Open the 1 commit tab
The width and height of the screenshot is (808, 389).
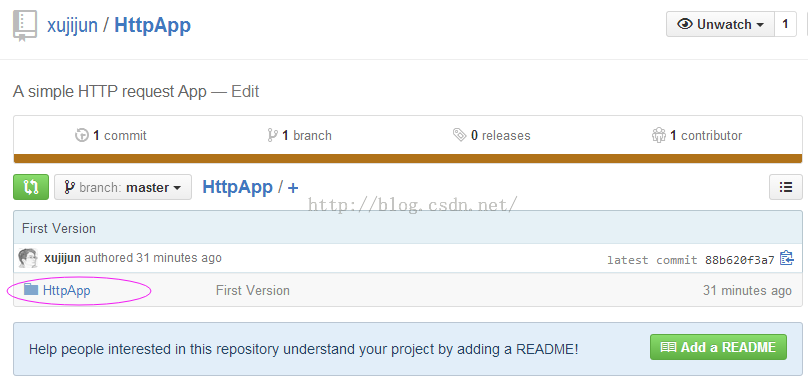111,136
